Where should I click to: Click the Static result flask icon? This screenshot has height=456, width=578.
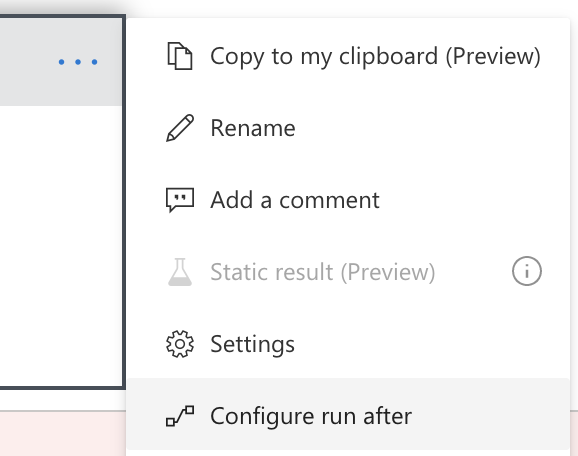tap(180, 272)
